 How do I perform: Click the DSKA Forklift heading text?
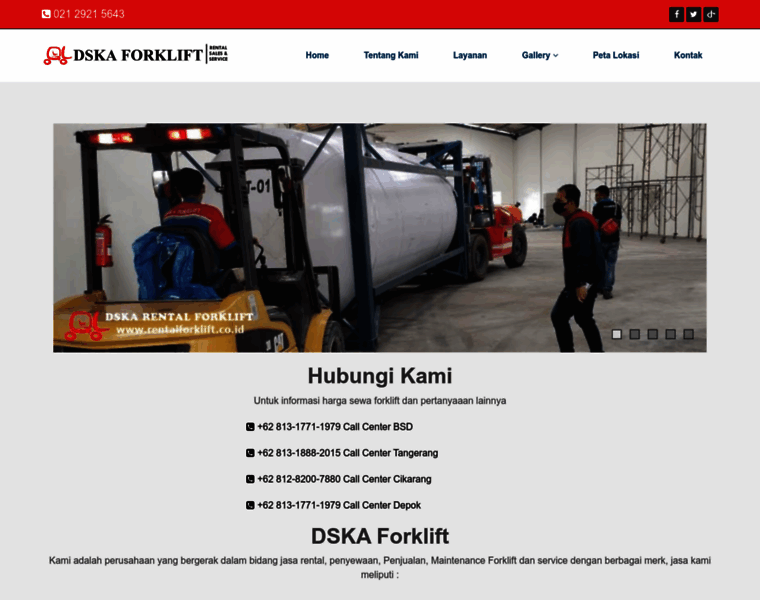coord(380,537)
